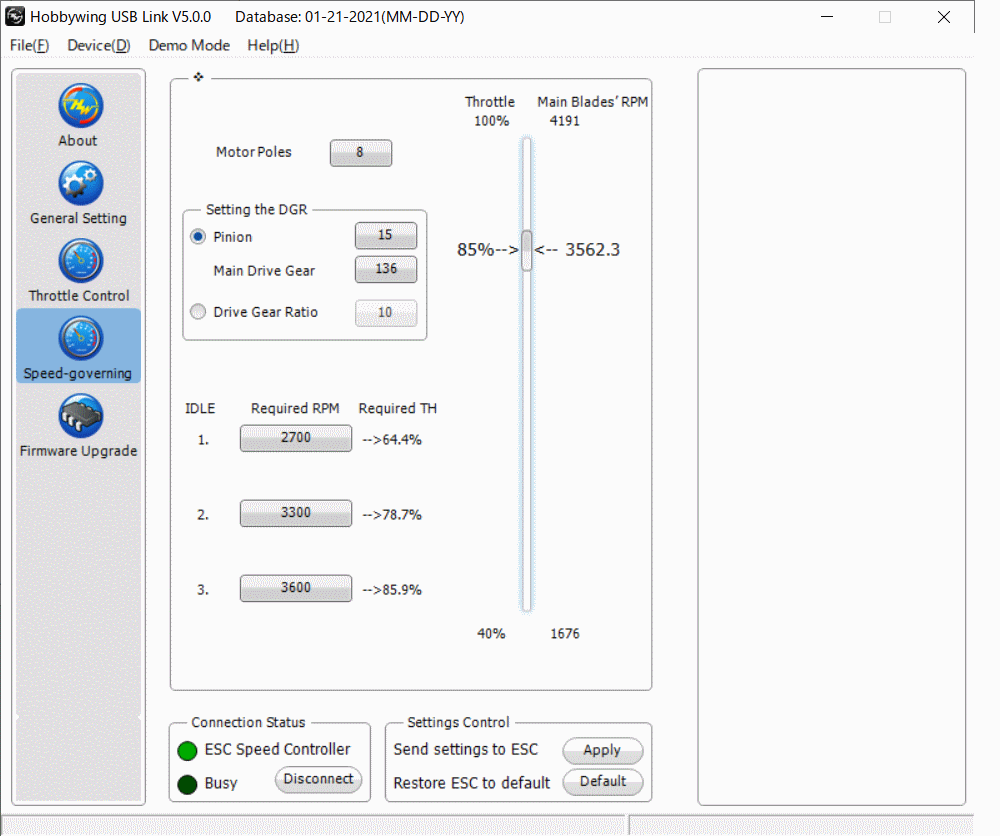Select the Speed-governing gauge icon
The image size is (1000, 836).
[80, 339]
